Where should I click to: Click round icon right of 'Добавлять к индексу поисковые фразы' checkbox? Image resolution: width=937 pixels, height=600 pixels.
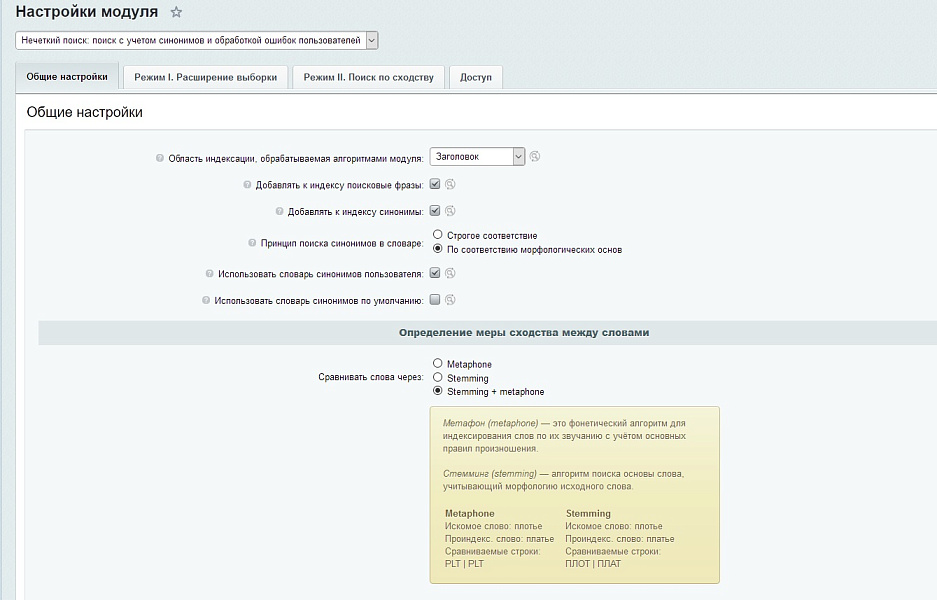pyautogui.click(x=450, y=184)
